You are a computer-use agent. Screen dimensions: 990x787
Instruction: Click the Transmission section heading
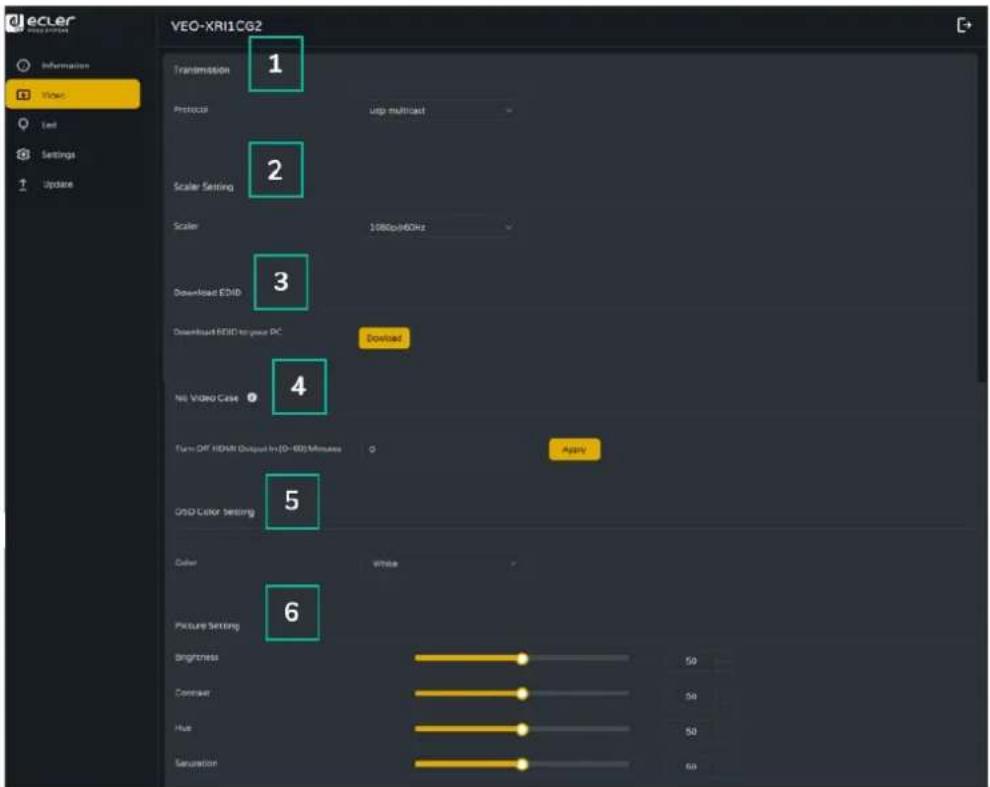click(x=201, y=69)
